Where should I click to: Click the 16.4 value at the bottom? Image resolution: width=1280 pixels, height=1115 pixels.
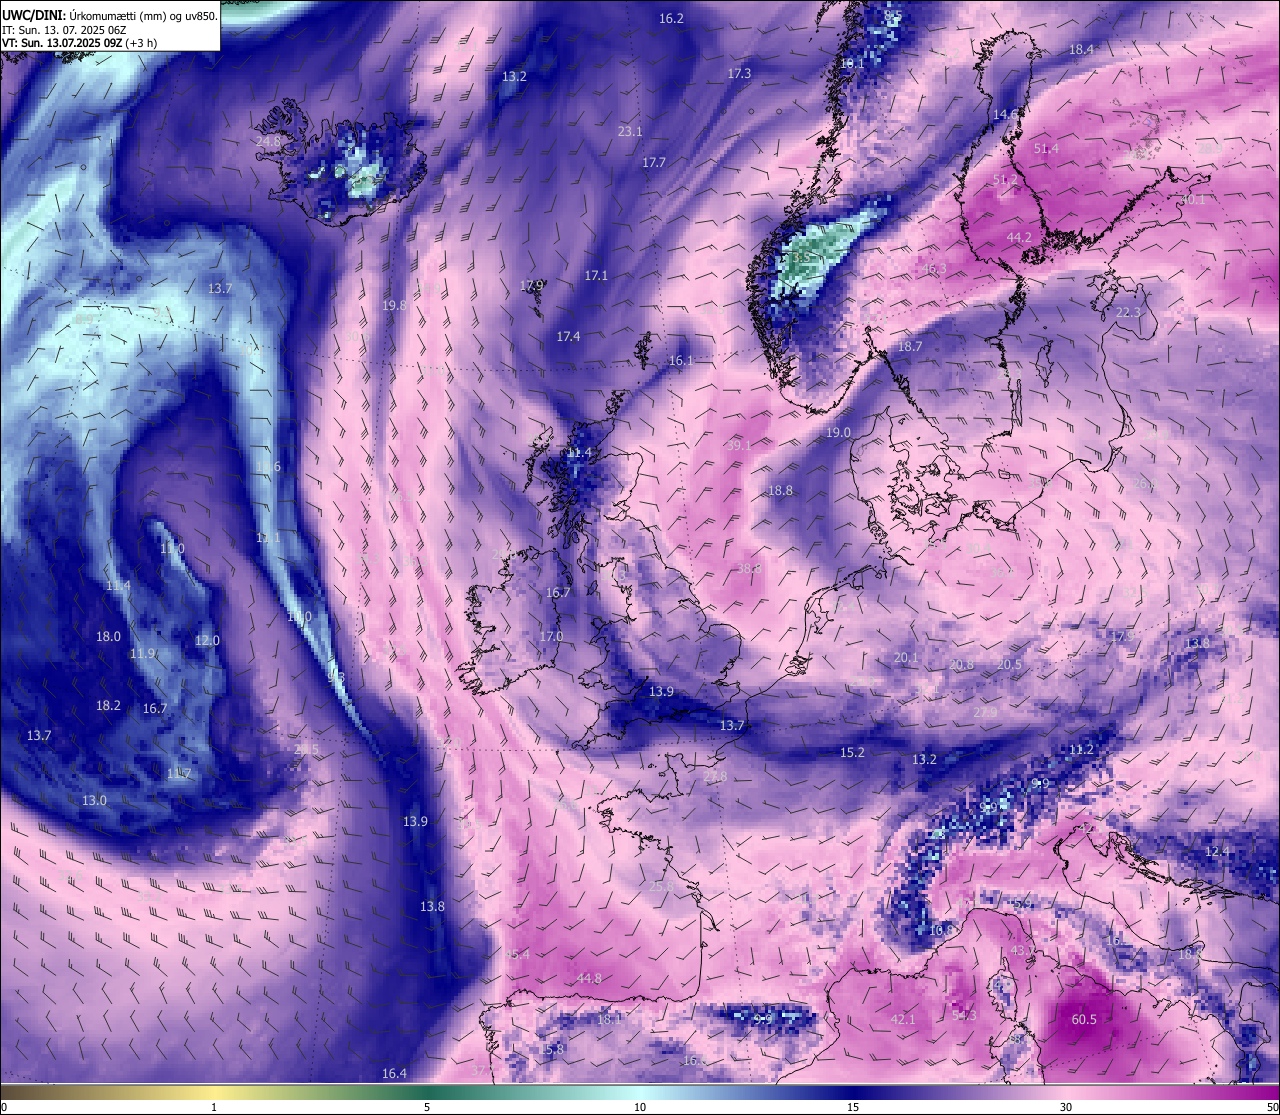click(394, 1073)
